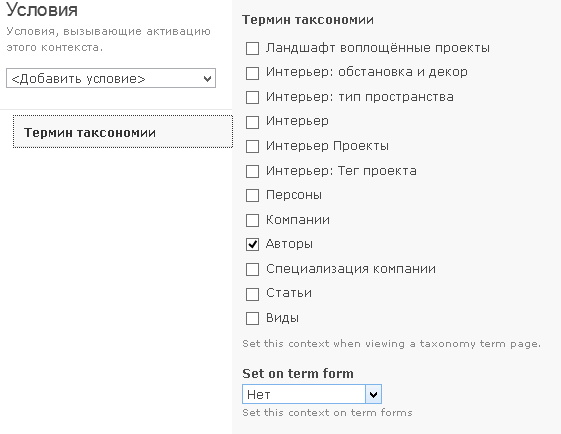
Task: Check Специализация компании checkbox
Action: [252, 269]
